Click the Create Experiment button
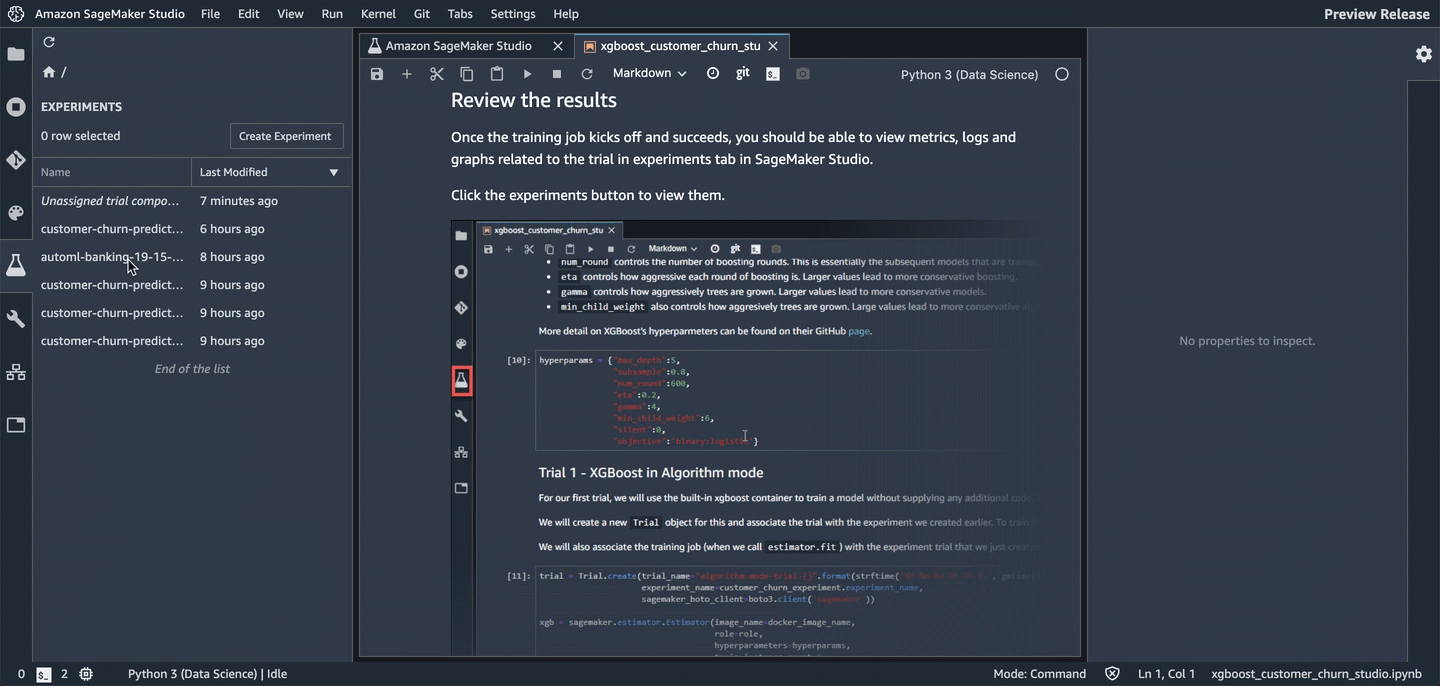 pyautogui.click(x=285, y=136)
